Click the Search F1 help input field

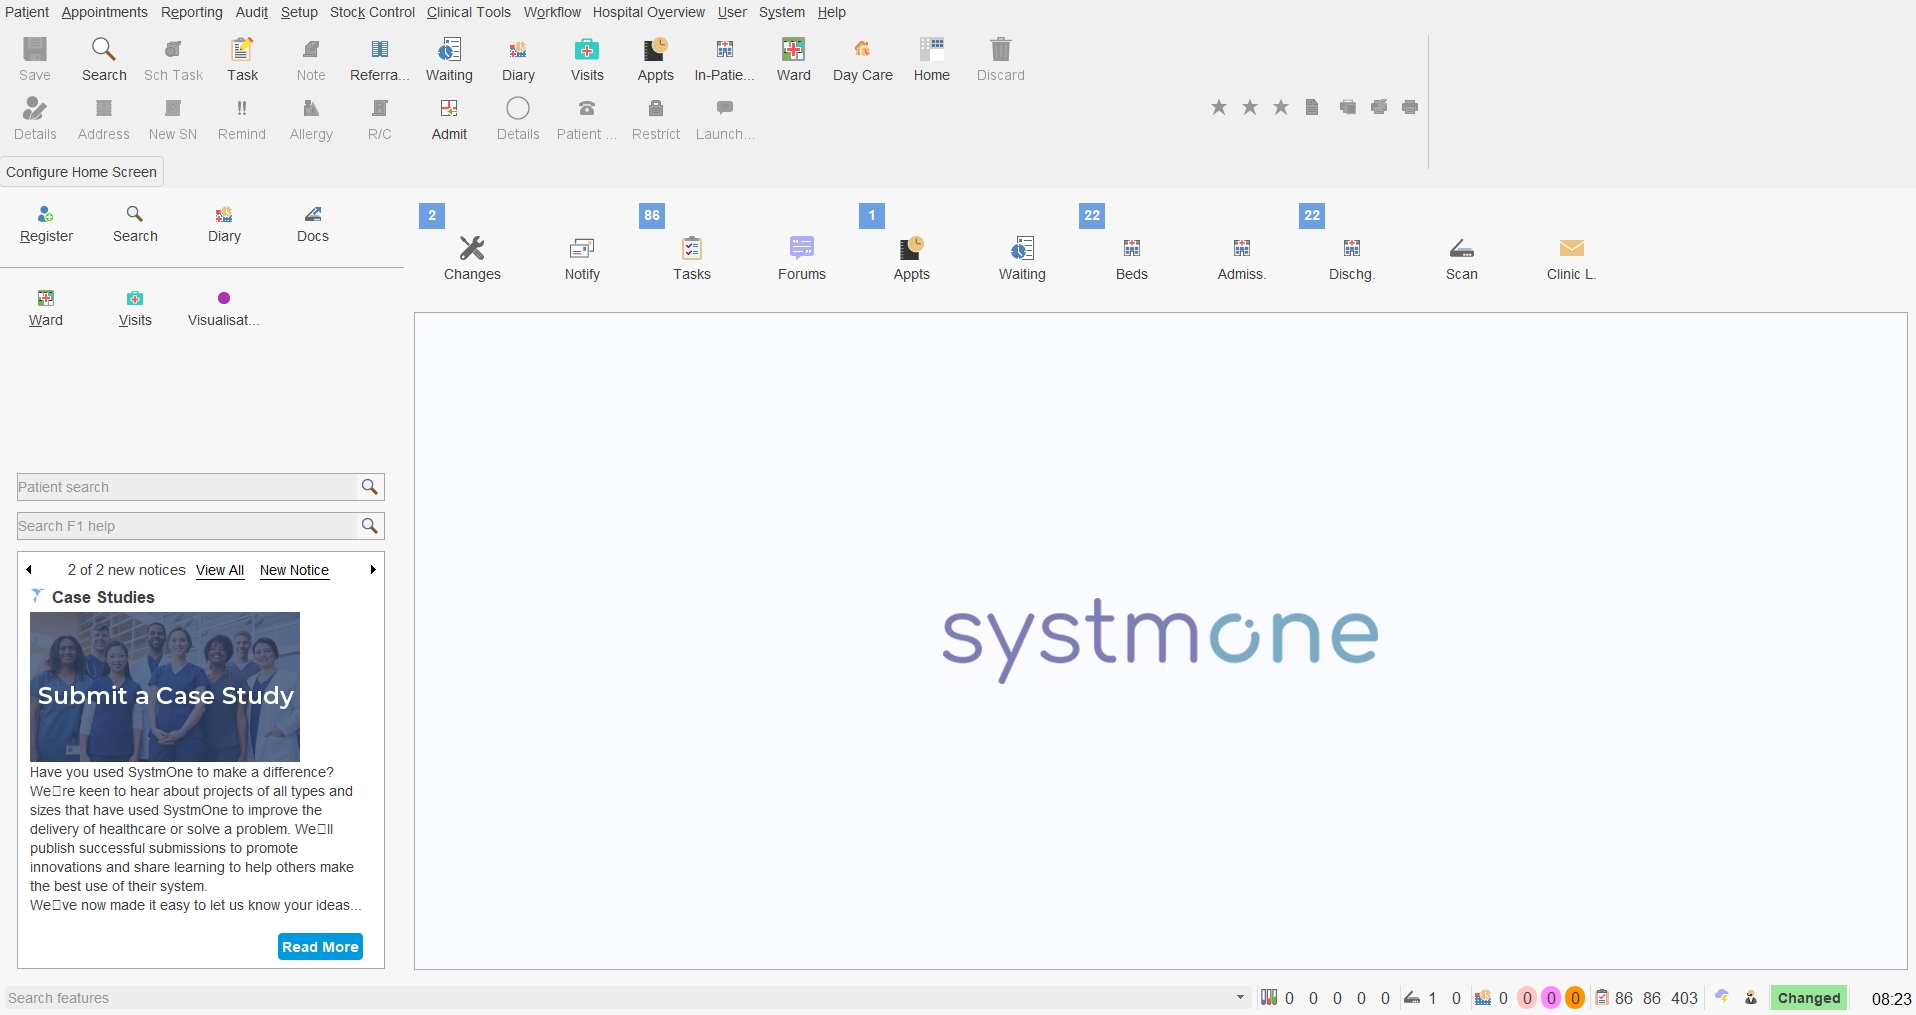187,526
